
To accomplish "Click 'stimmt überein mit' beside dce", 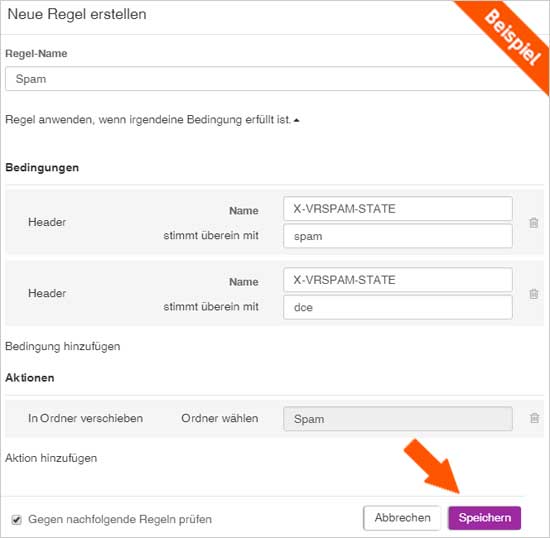I will pyautogui.click(x=211, y=307).
